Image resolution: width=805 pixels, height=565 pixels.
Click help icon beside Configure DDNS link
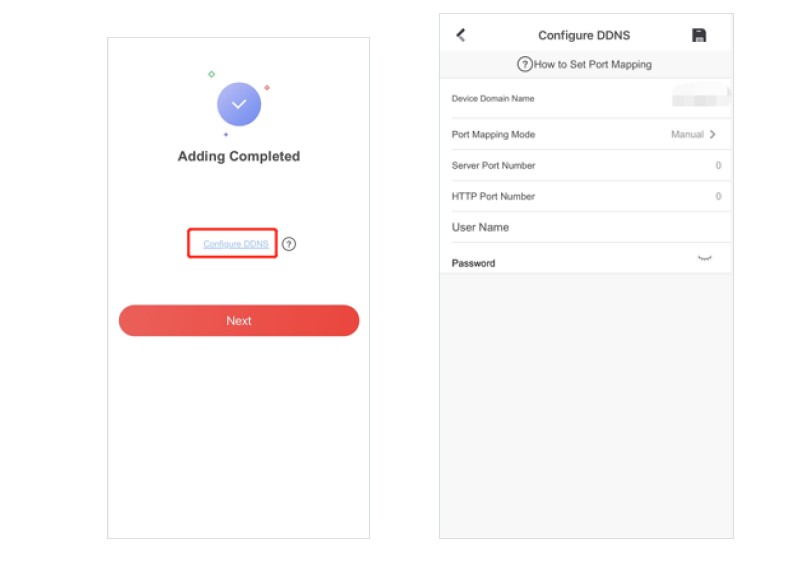289,244
